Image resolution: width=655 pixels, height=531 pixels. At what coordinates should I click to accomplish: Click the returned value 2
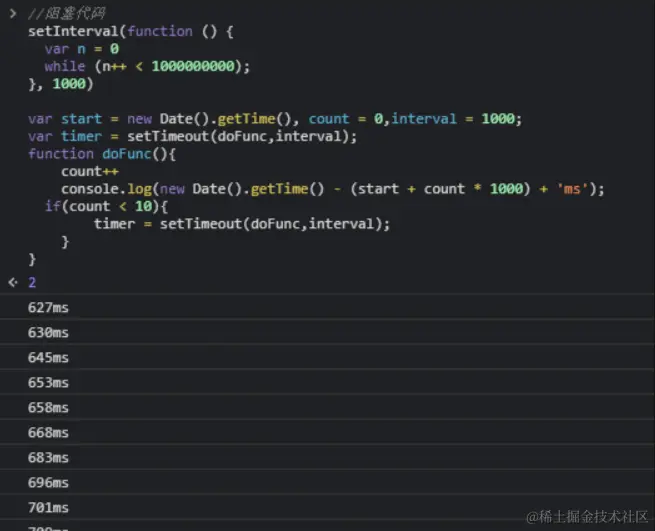pyautogui.click(x=32, y=282)
